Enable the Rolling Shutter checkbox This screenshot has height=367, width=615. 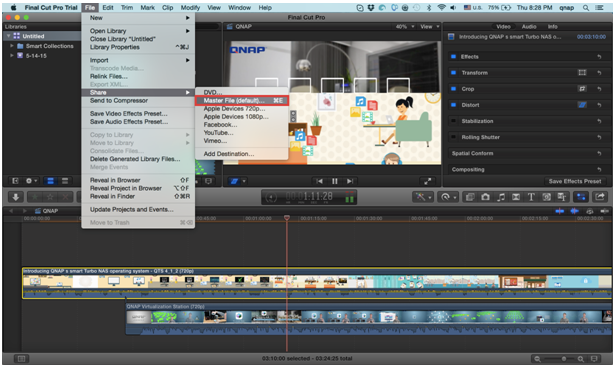[453, 137]
